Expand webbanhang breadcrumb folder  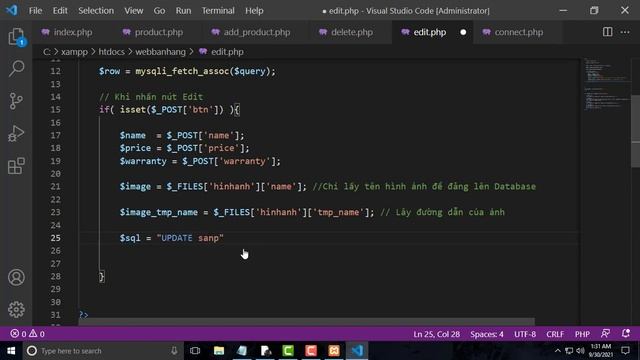[x=160, y=52]
